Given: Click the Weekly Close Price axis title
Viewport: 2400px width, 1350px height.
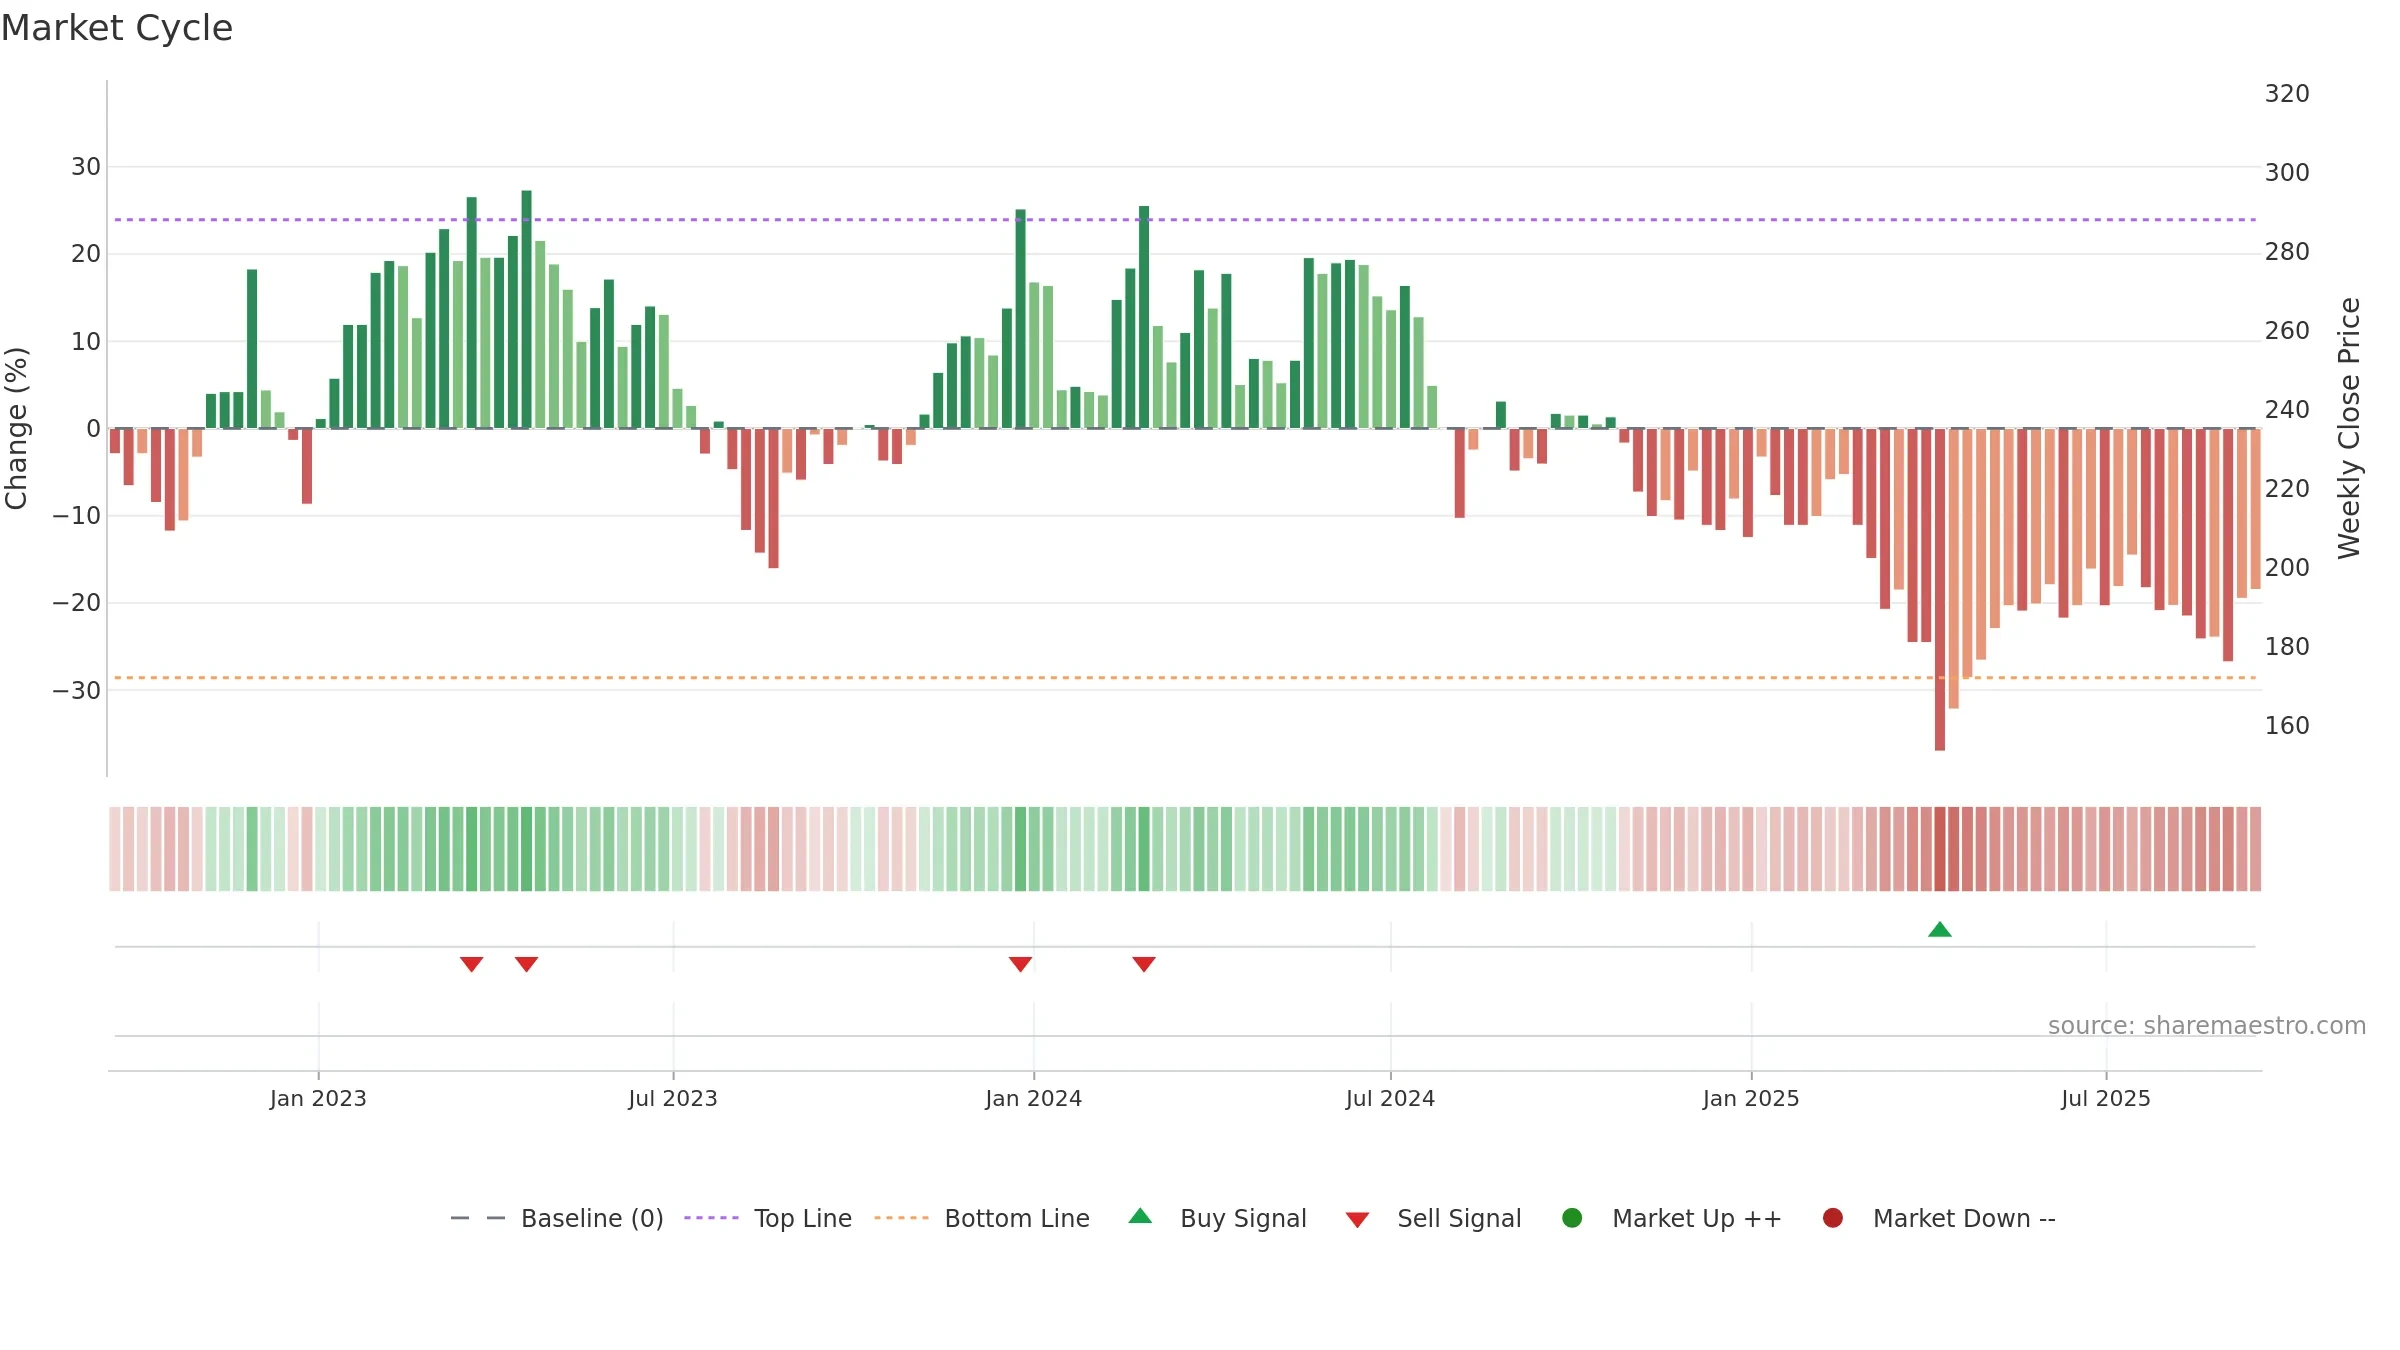Looking at the screenshot, I should 2349,428.
